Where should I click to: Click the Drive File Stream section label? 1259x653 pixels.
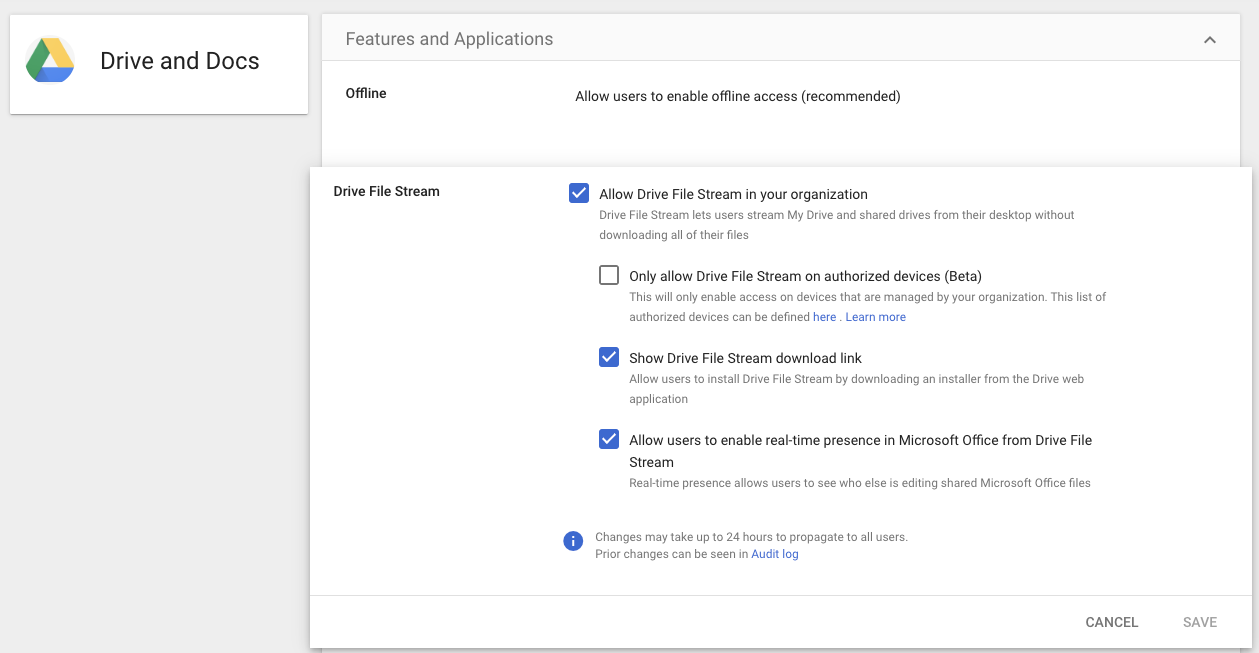point(386,191)
